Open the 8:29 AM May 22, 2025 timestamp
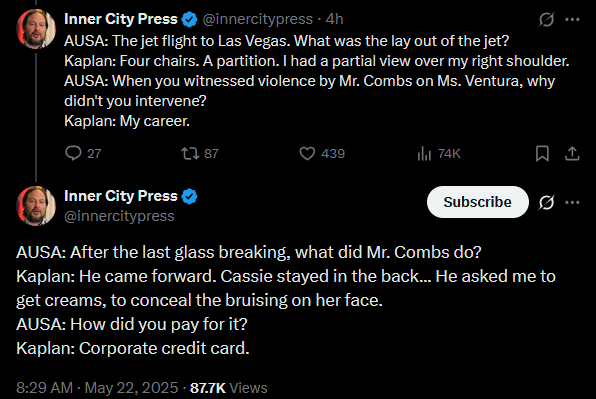Viewport: 596px width, 399px height. [x=97, y=388]
